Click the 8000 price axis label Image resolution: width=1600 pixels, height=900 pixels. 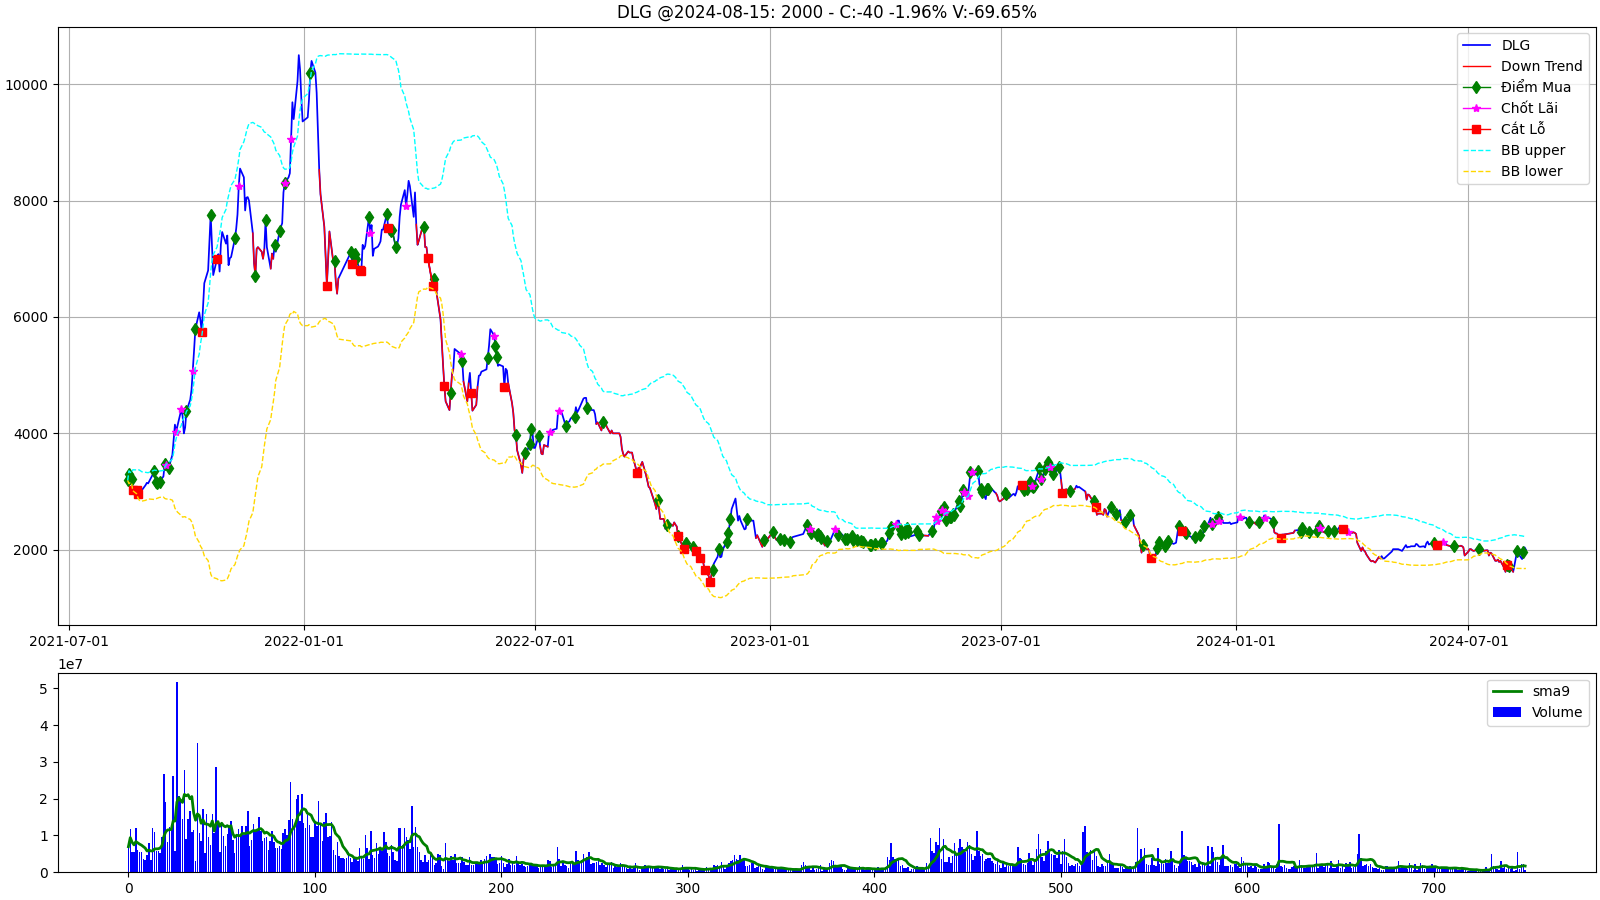tap(30, 201)
